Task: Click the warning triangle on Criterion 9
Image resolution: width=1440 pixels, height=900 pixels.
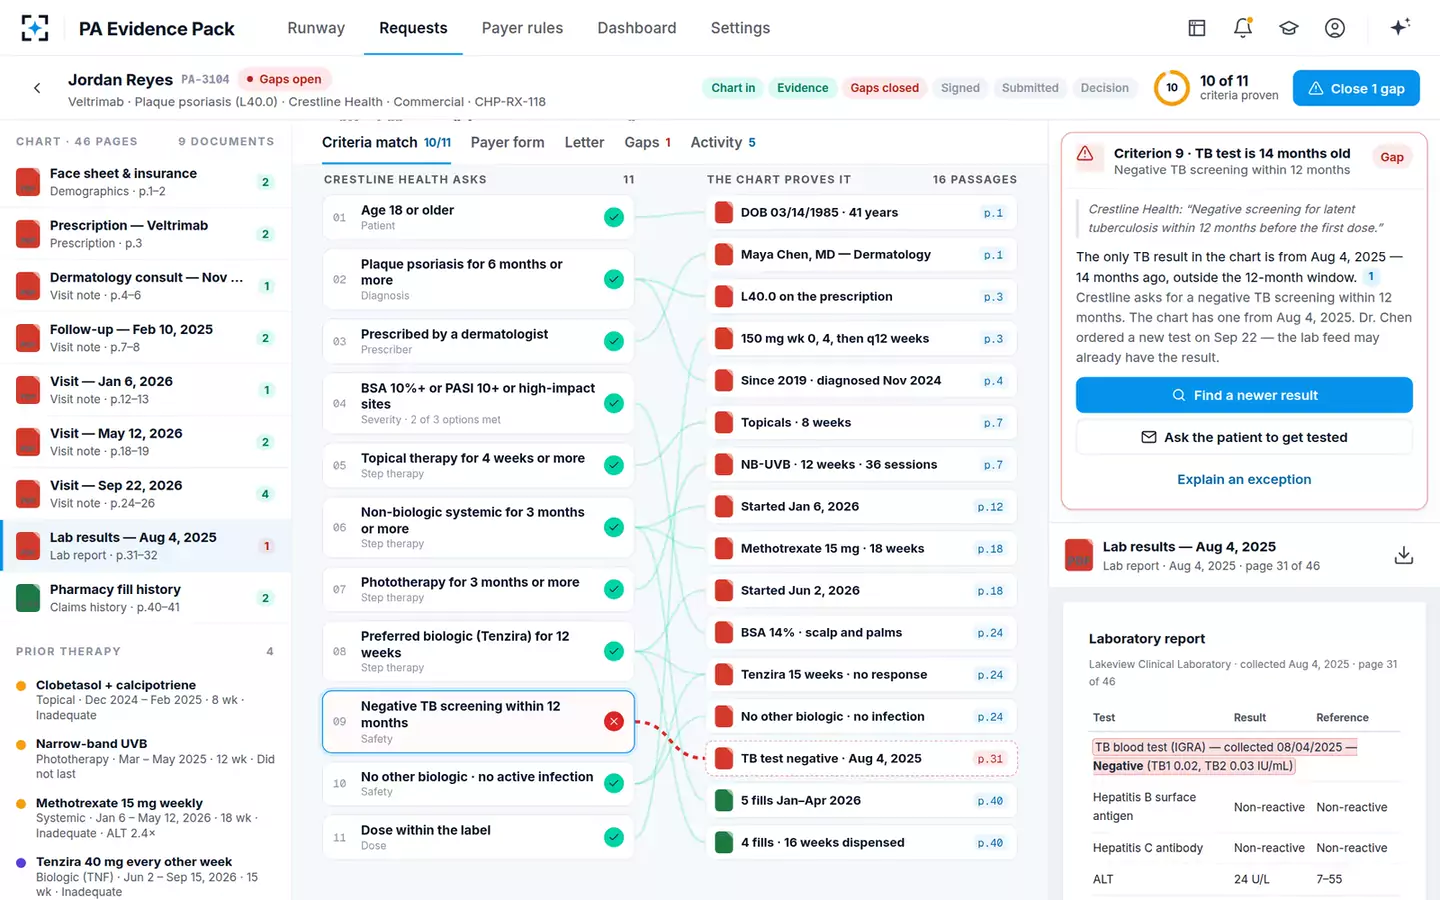Action: click(1085, 154)
